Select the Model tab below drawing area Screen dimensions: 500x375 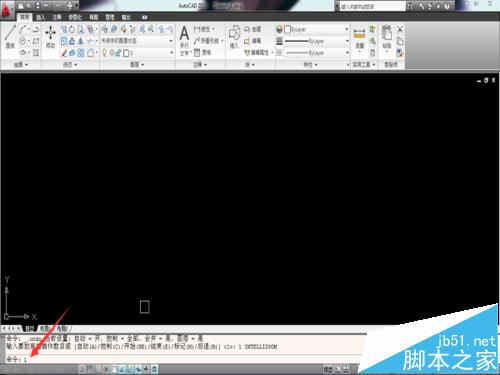[30, 329]
